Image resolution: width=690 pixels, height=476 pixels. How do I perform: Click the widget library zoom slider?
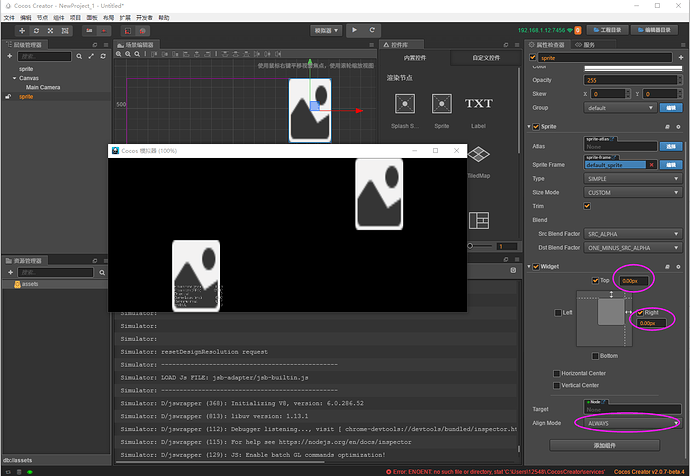pyautogui.click(x=480, y=246)
